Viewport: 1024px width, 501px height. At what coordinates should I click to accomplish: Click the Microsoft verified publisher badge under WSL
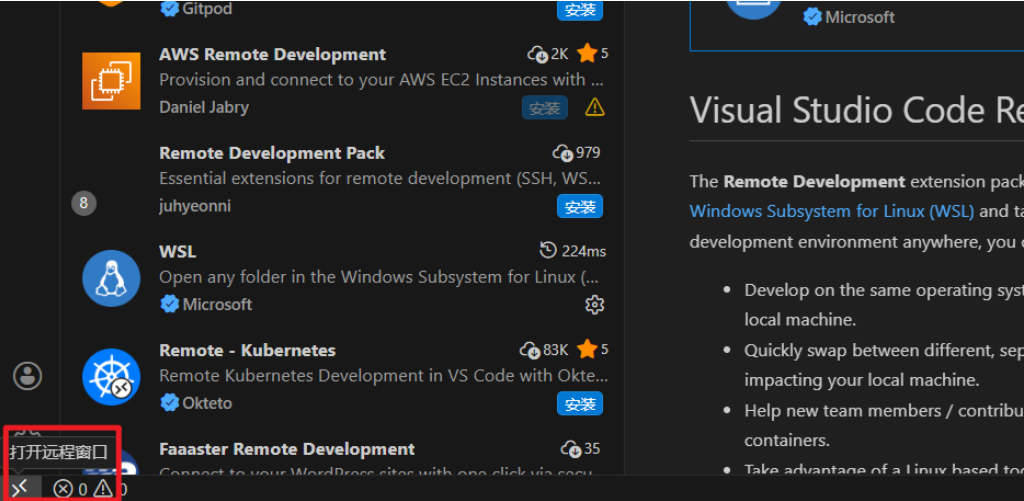tap(169, 304)
